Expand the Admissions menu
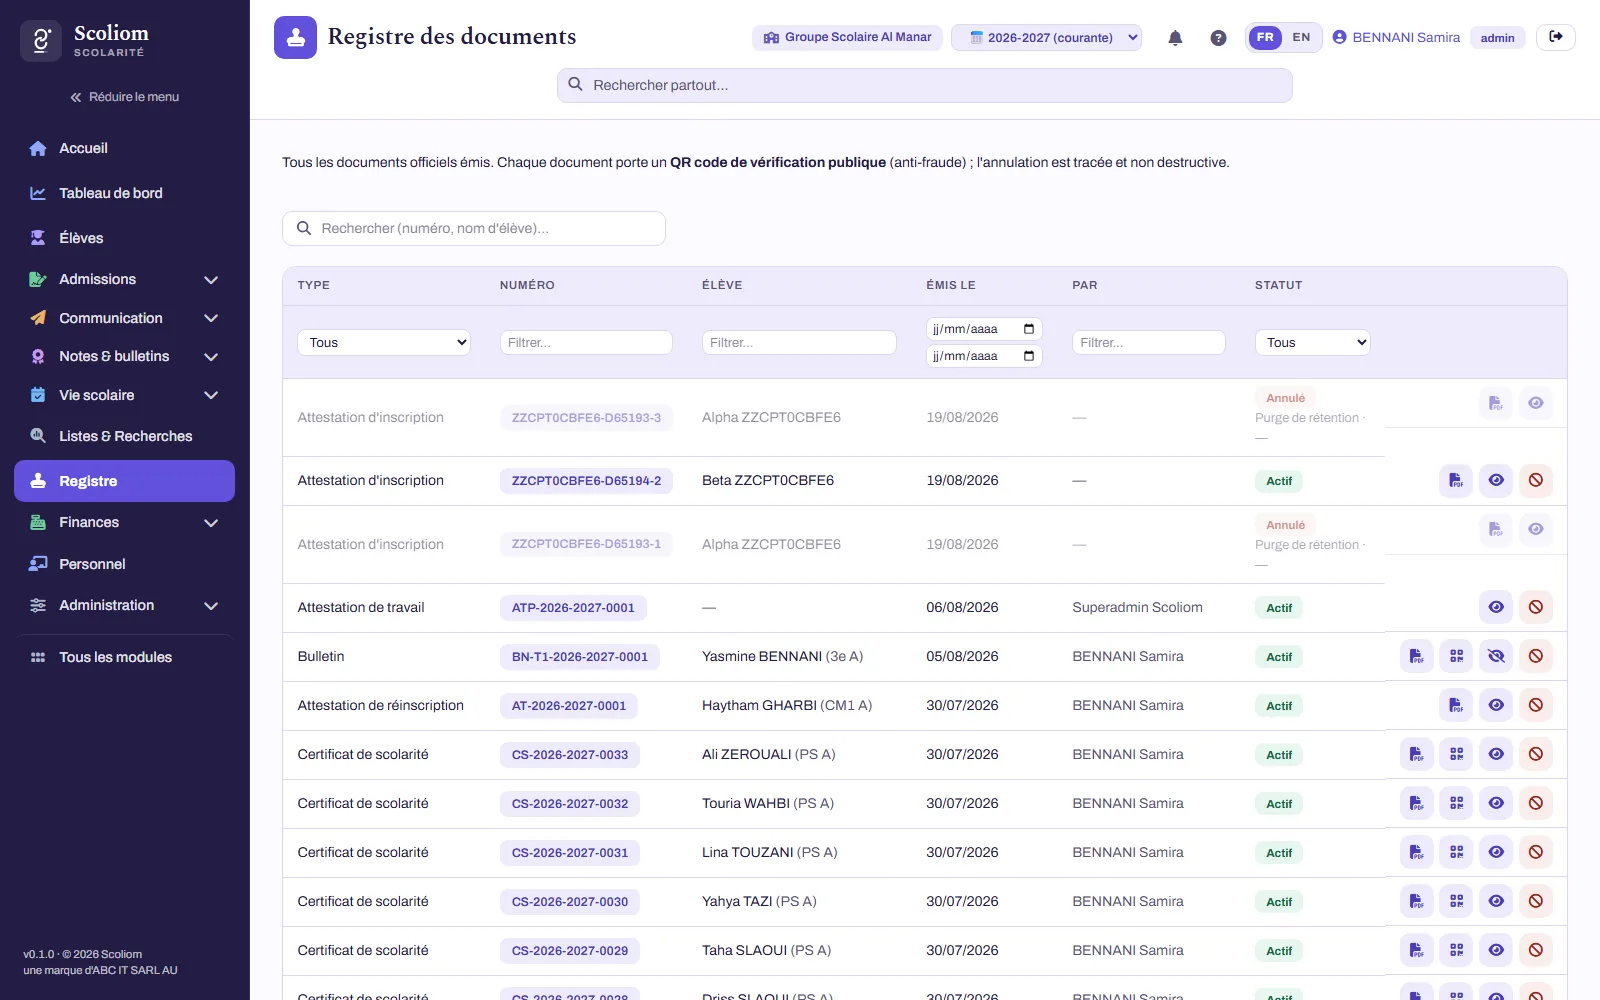Image resolution: width=1600 pixels, height=1000 pixels. tap(124, 279)
